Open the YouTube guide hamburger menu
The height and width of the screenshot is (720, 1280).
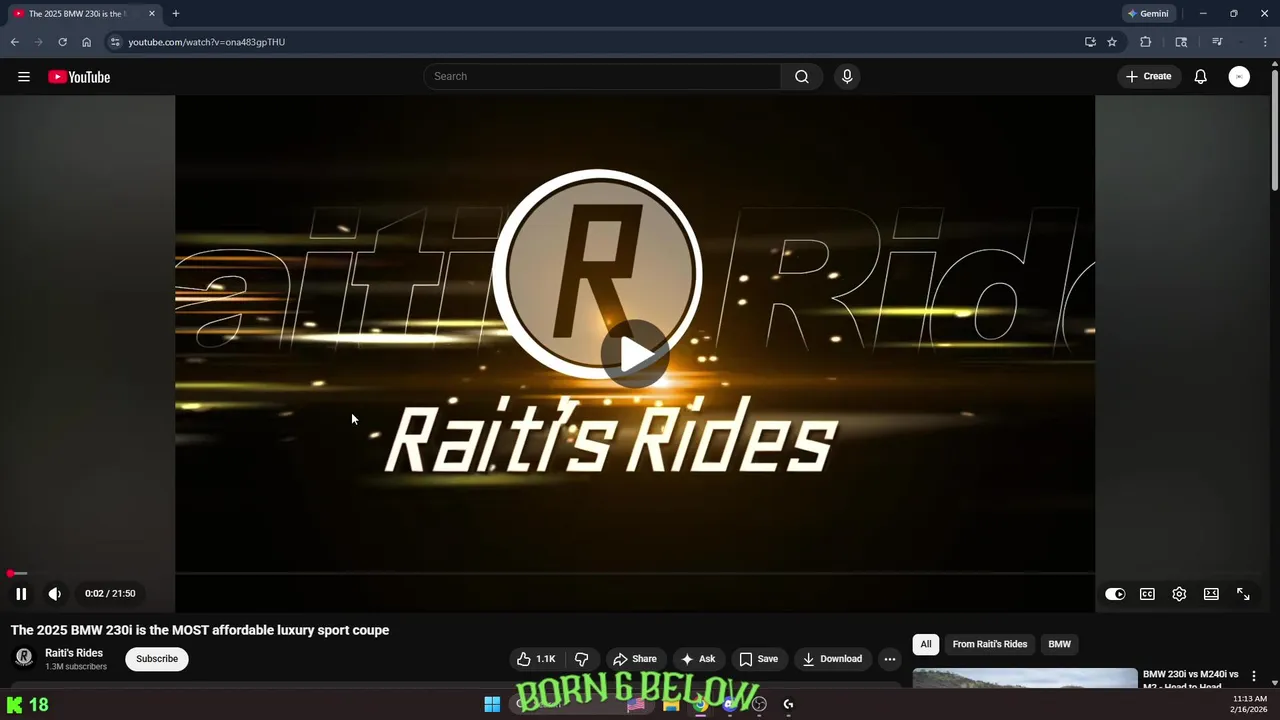click(24, 77)
